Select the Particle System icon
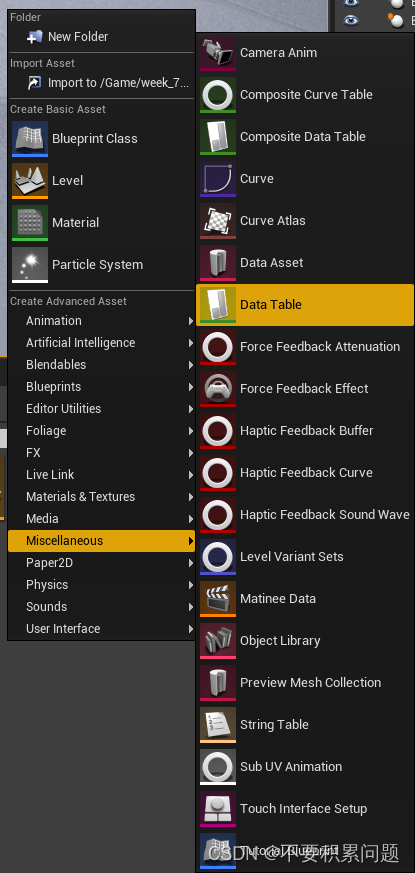415x873 pixels. tap(30, 265)
